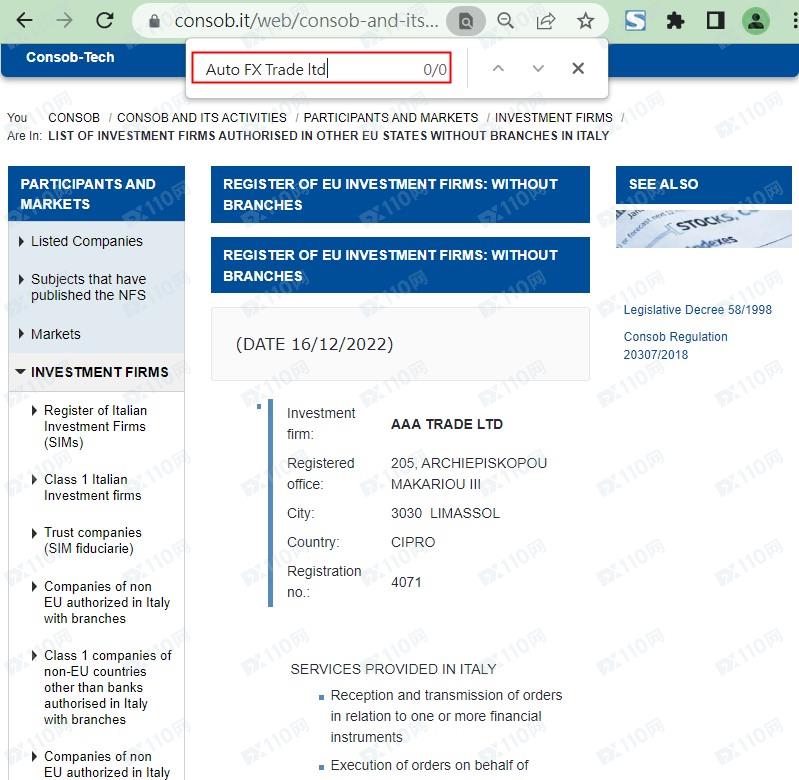Open Register of Italian Investment Firms (SIMs)

click(95, 426)
